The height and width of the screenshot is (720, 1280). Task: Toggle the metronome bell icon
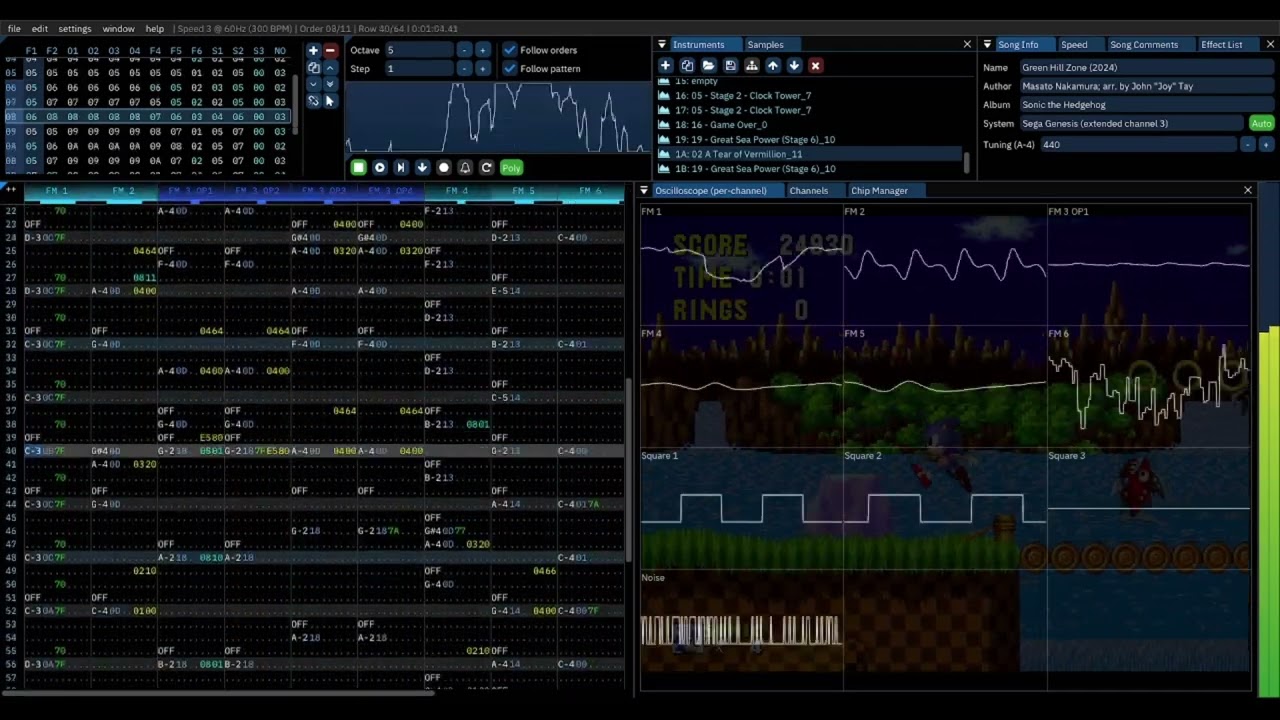[x=465, y=168]
